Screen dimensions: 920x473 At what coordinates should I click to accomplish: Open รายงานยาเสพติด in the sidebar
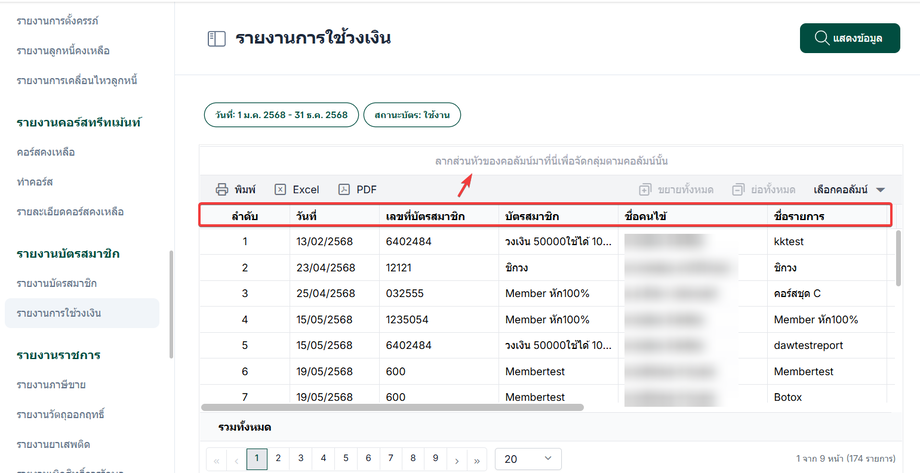(x=53, y=444)
